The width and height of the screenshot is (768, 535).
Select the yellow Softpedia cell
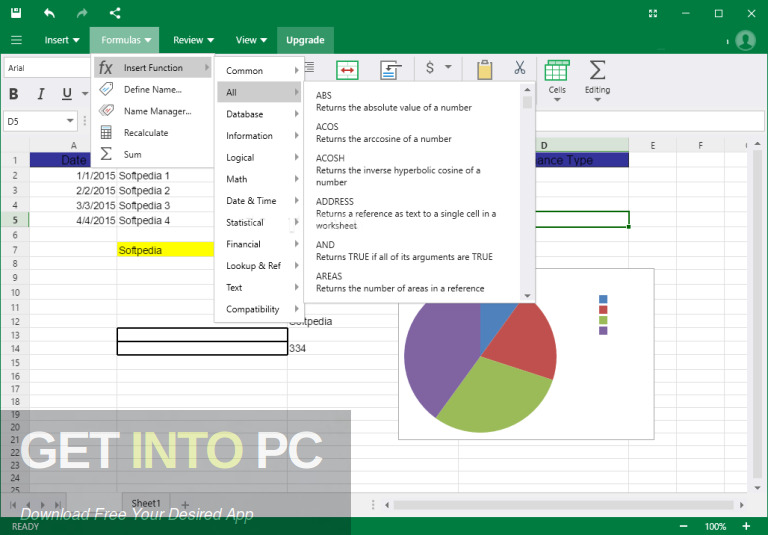(166, 250)
